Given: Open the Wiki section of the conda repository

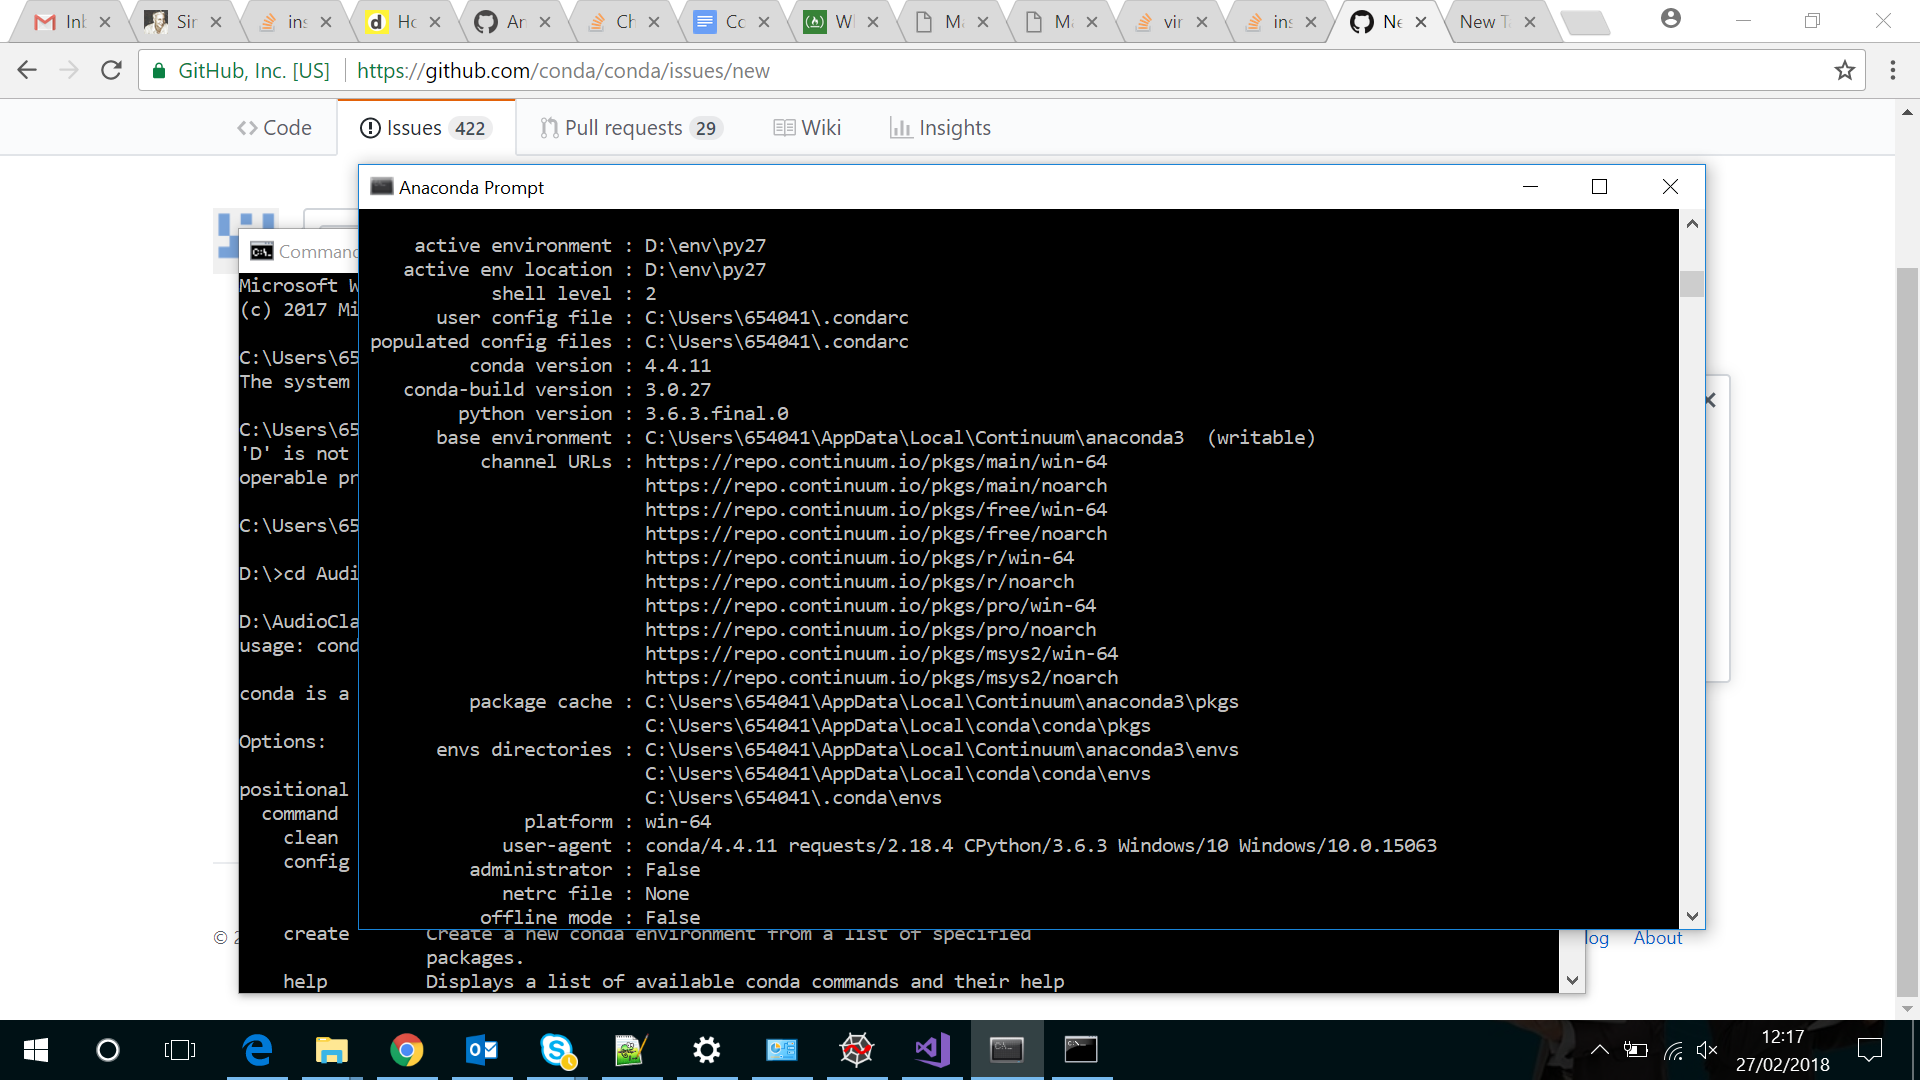Looking at the screenshot, I should point(807,127).
